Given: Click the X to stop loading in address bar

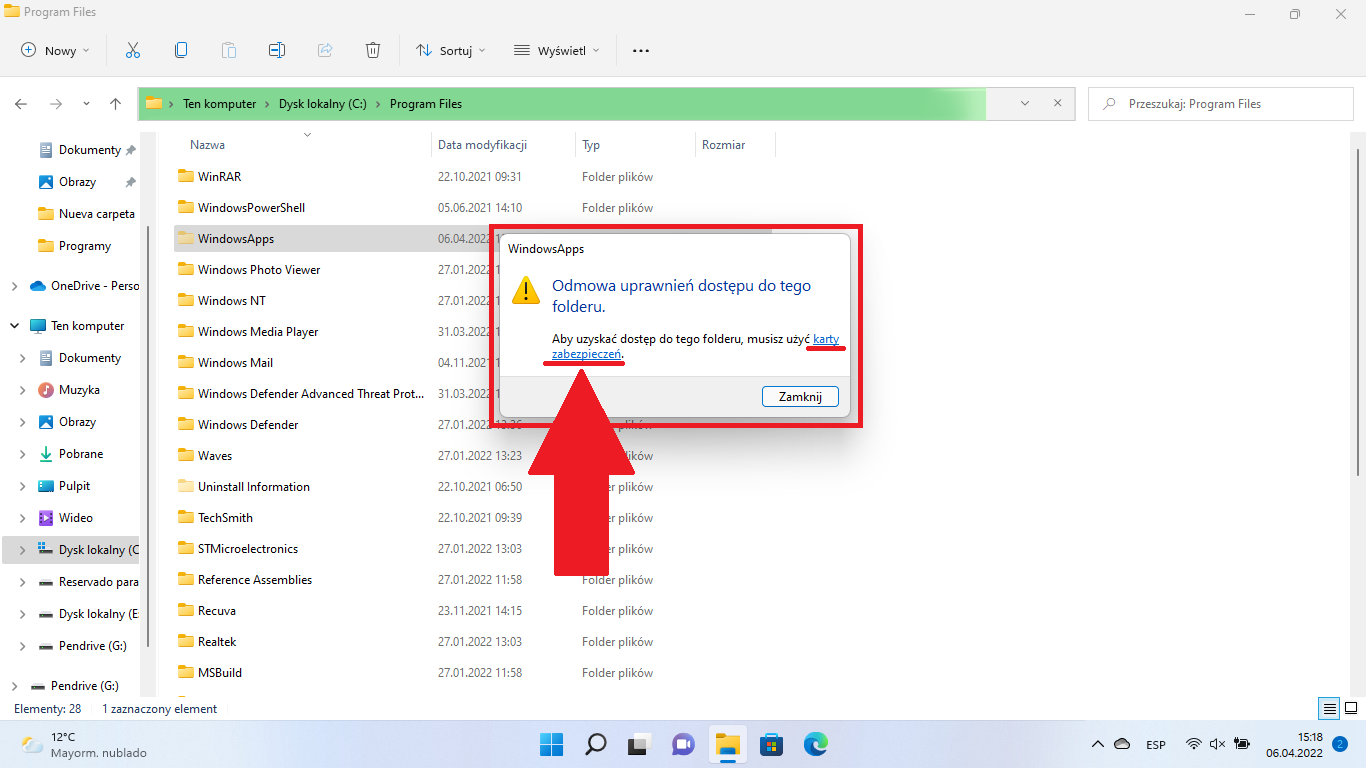Looking at the screenshot, I should pyautogui.click(x=1058, y=104).
